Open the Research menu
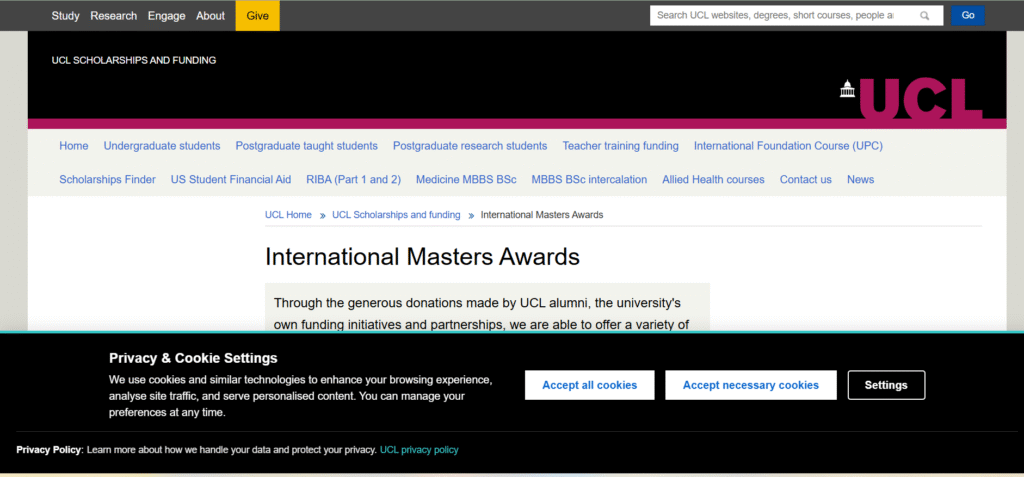1024x477 pixels. tap(114, 16)
